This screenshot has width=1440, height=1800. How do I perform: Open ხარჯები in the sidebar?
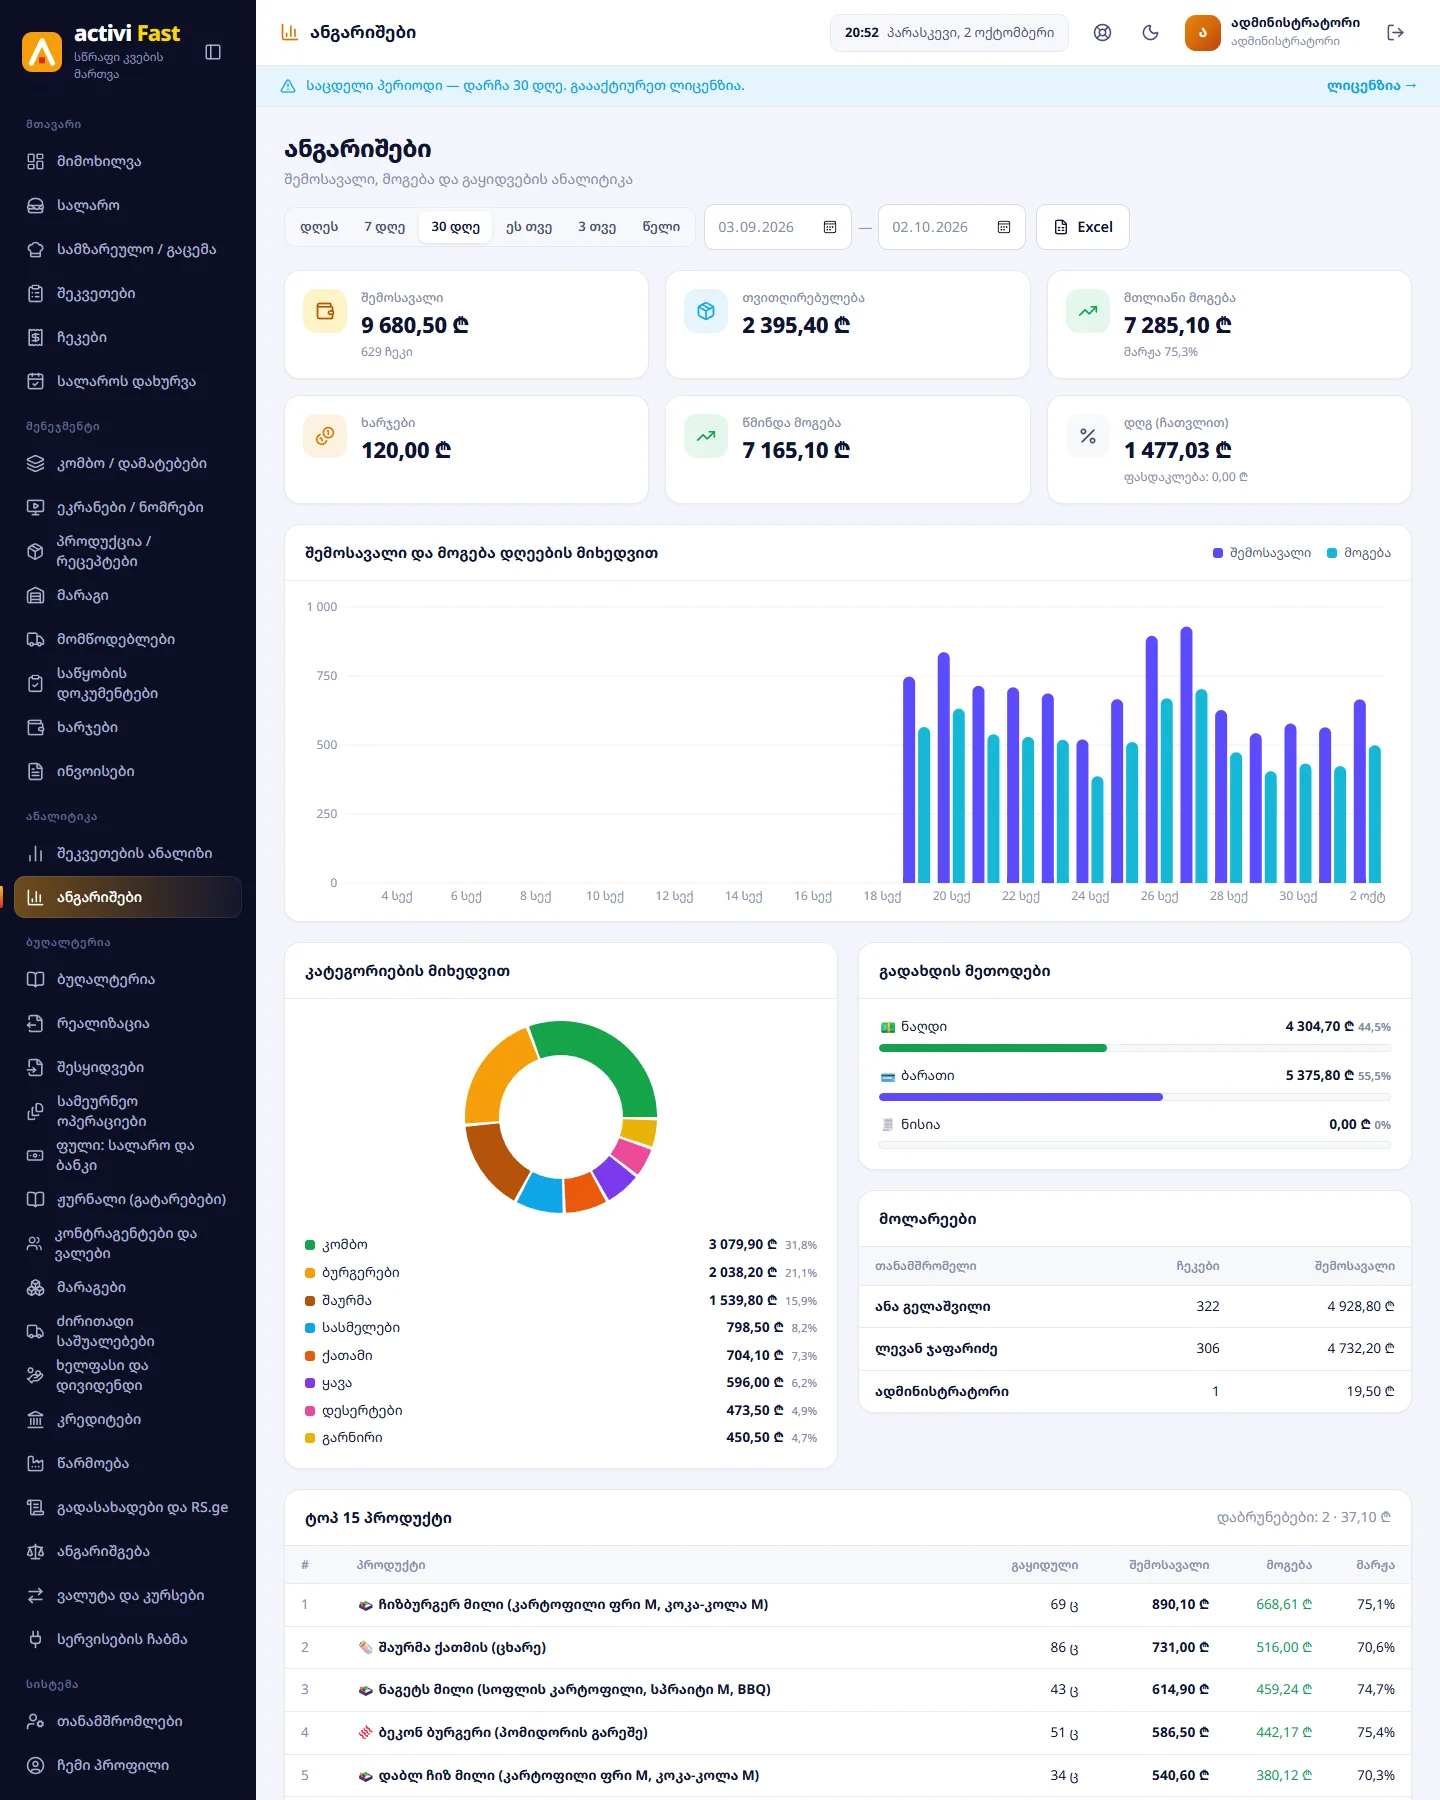pos(128,728)
